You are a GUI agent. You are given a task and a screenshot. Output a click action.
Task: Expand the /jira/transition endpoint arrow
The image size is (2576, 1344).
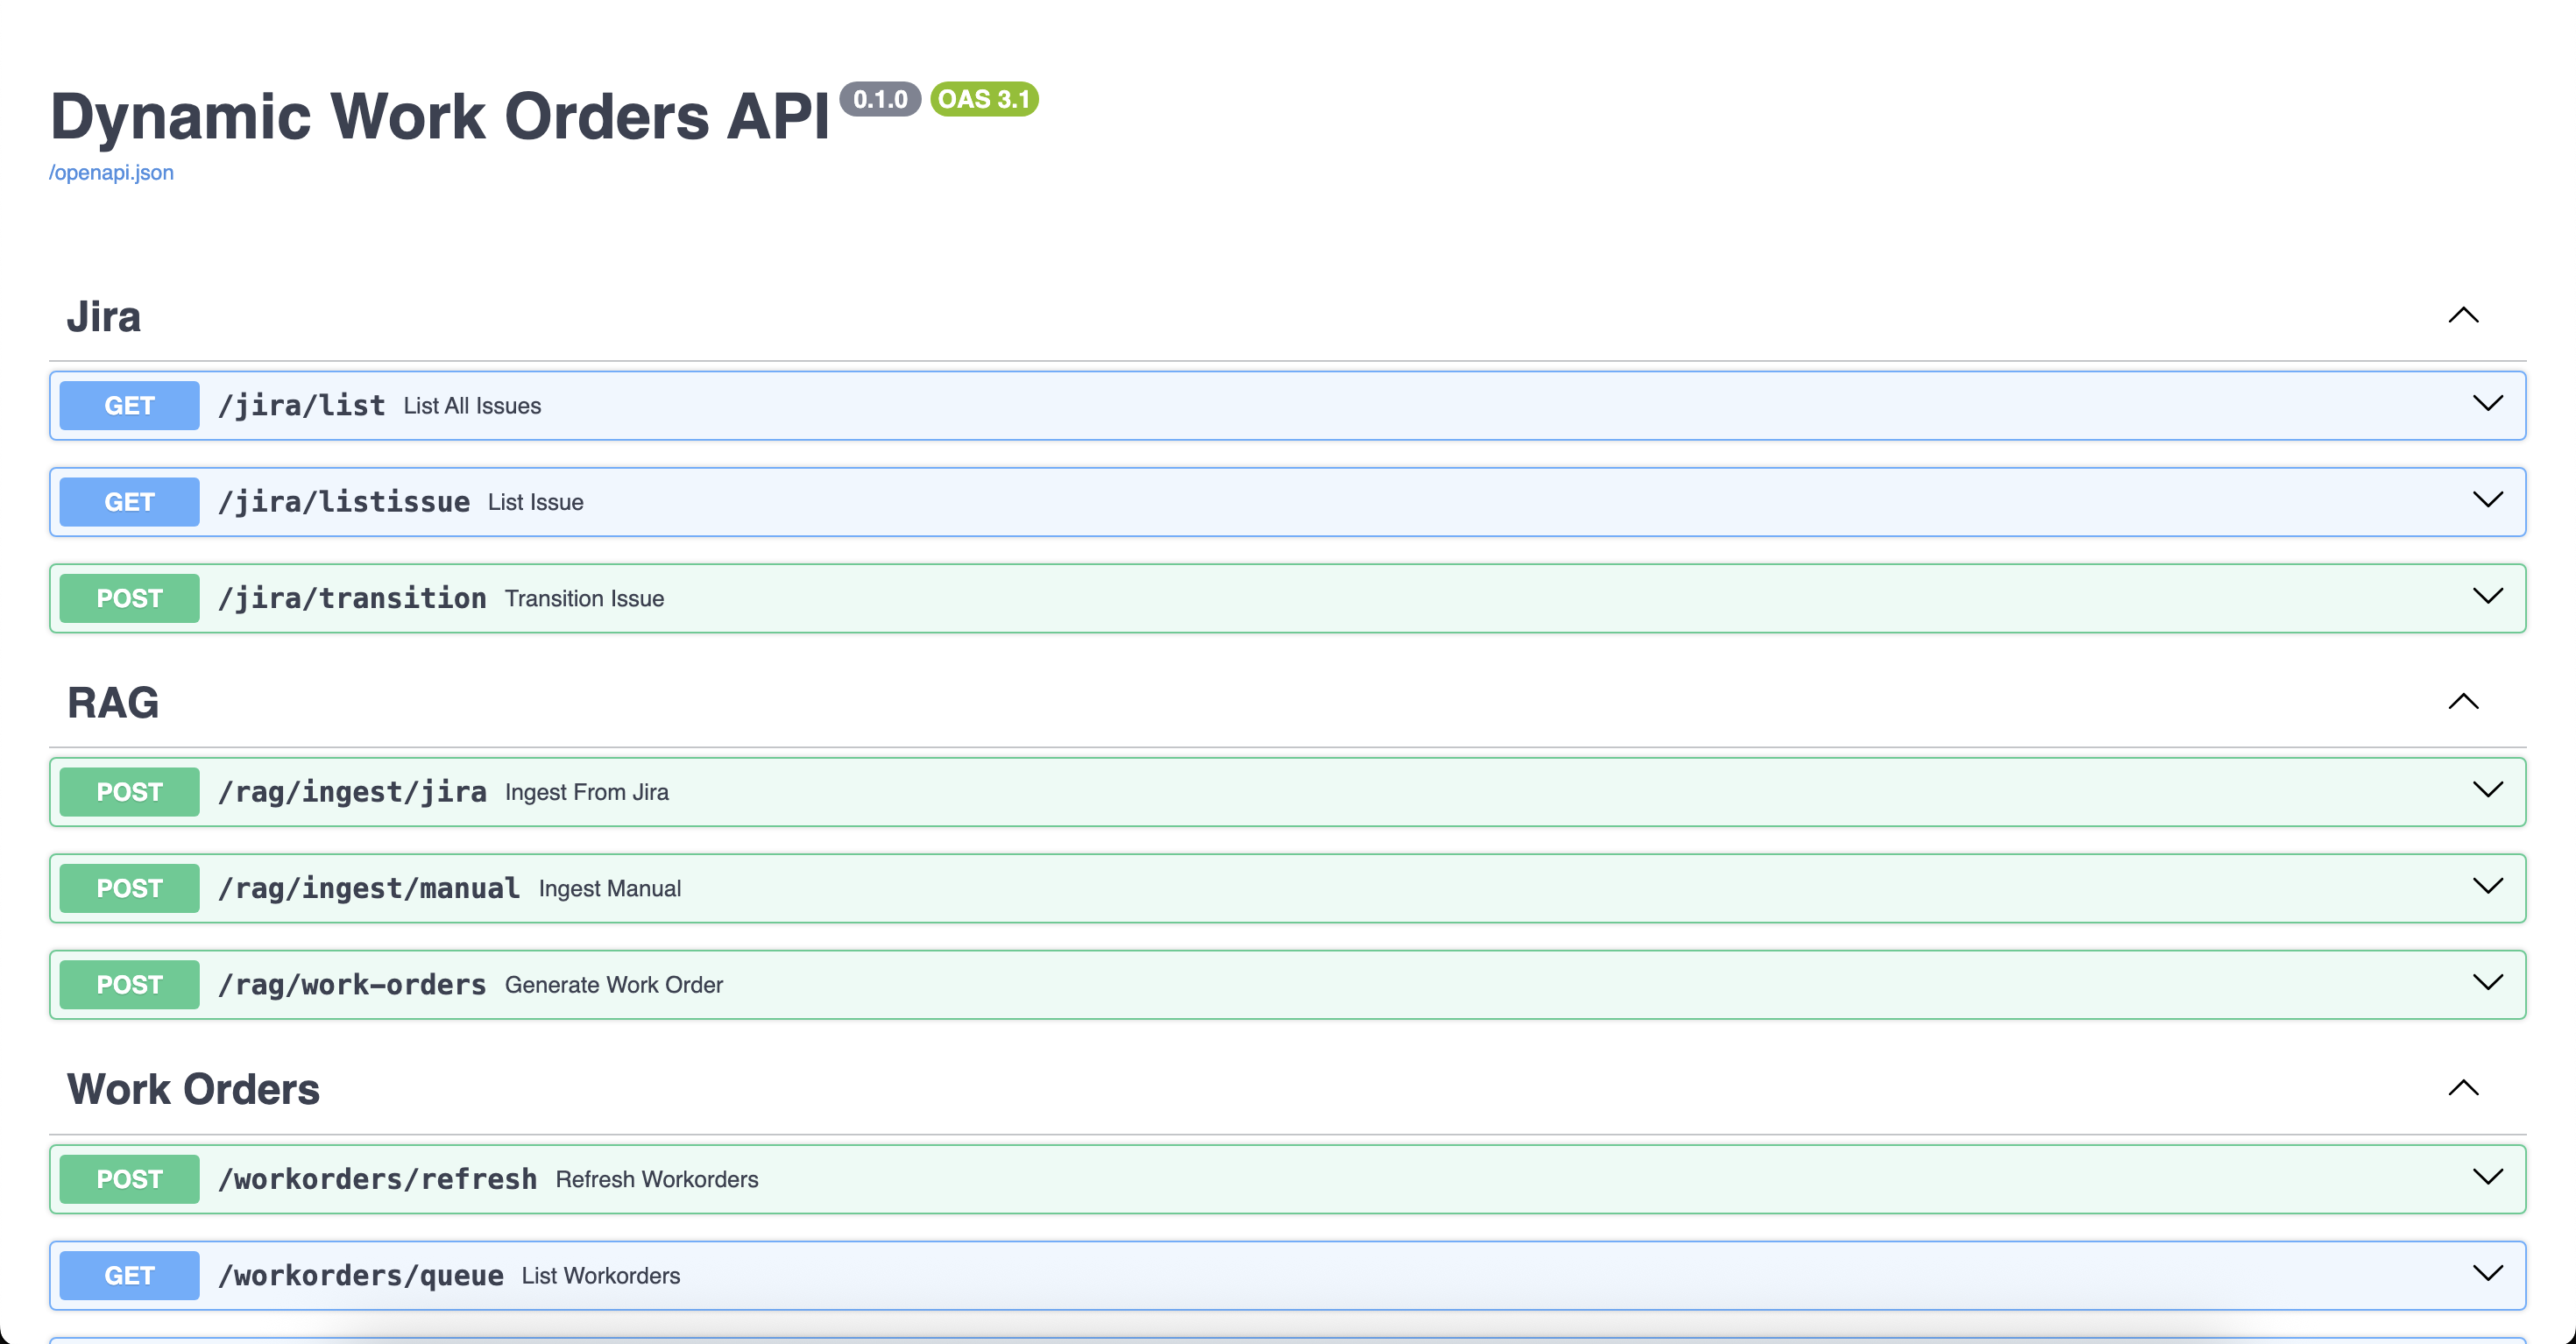(2487, 597)
